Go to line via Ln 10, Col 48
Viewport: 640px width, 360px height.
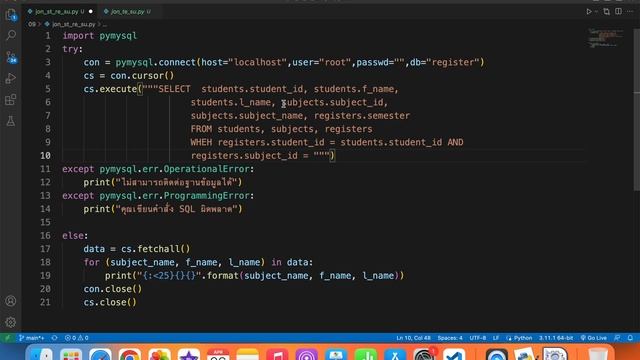(413, 338)
